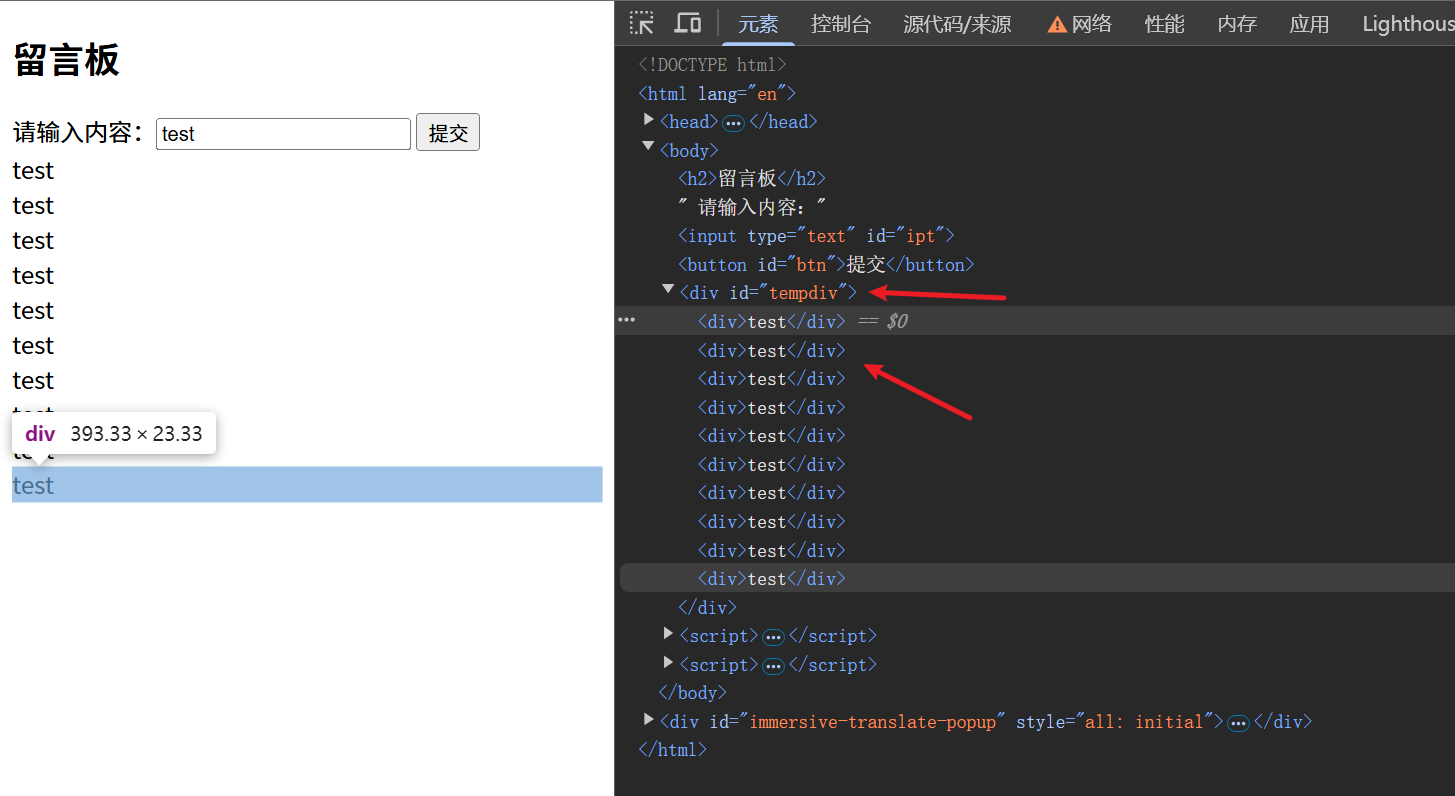Image resolution: width=1455 pixels, height=796 pixels.
Task: Open the 源代码/来源 tab
Action: pos(957,24)
